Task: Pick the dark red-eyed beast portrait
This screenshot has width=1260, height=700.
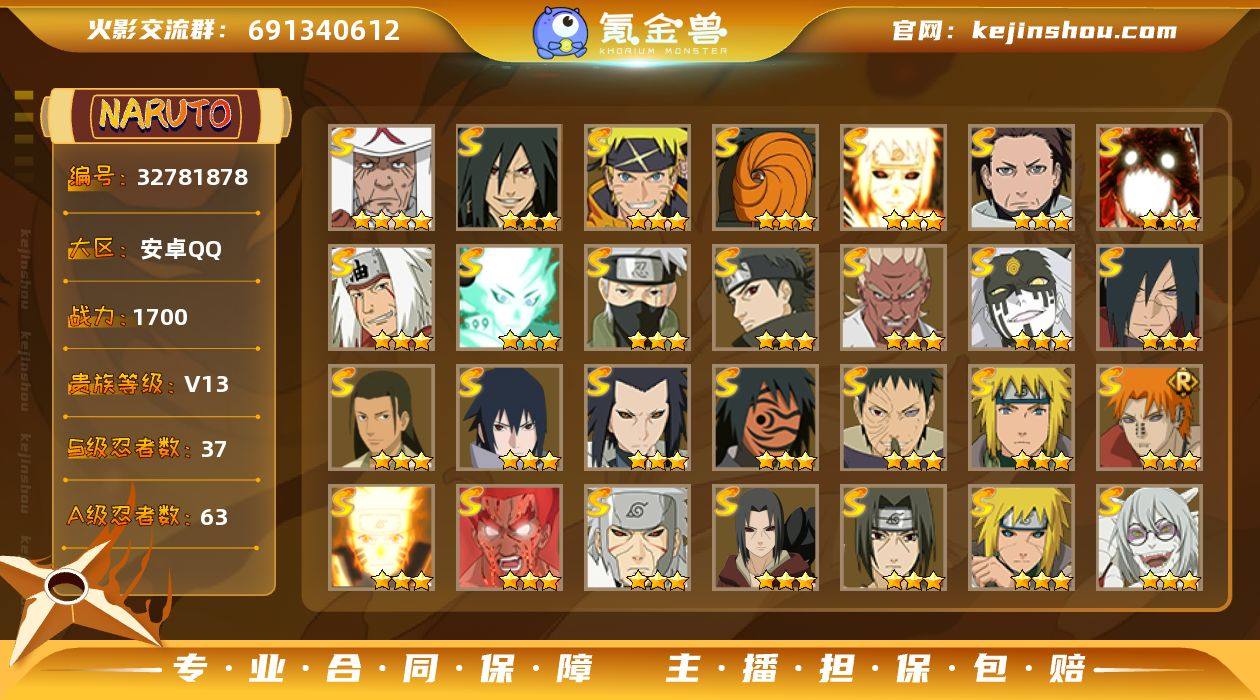Action: pos(1149,177)
